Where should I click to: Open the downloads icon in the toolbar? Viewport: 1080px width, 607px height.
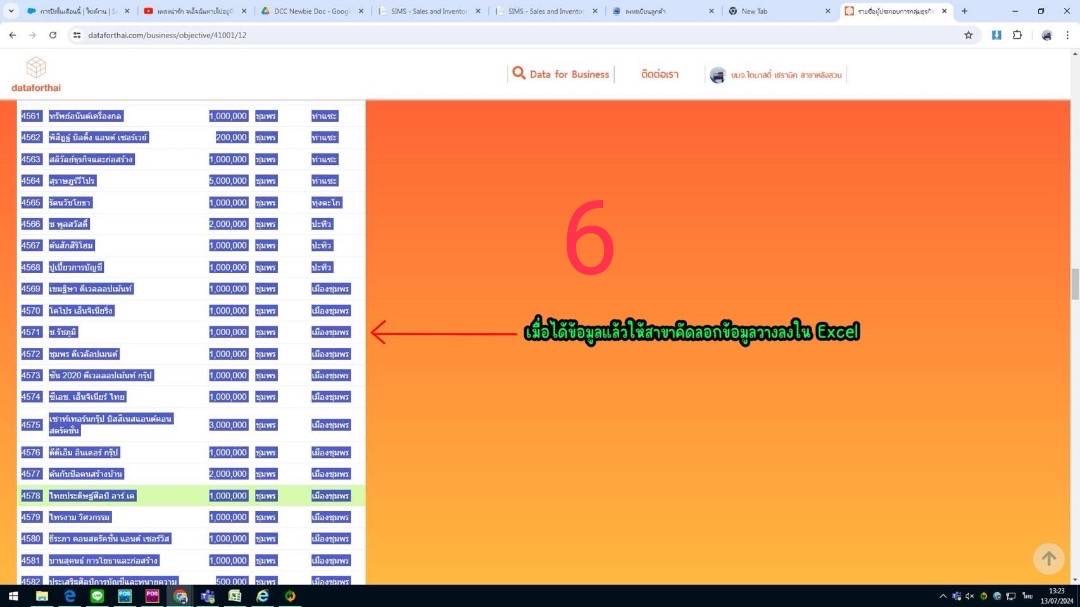(996, 35)
